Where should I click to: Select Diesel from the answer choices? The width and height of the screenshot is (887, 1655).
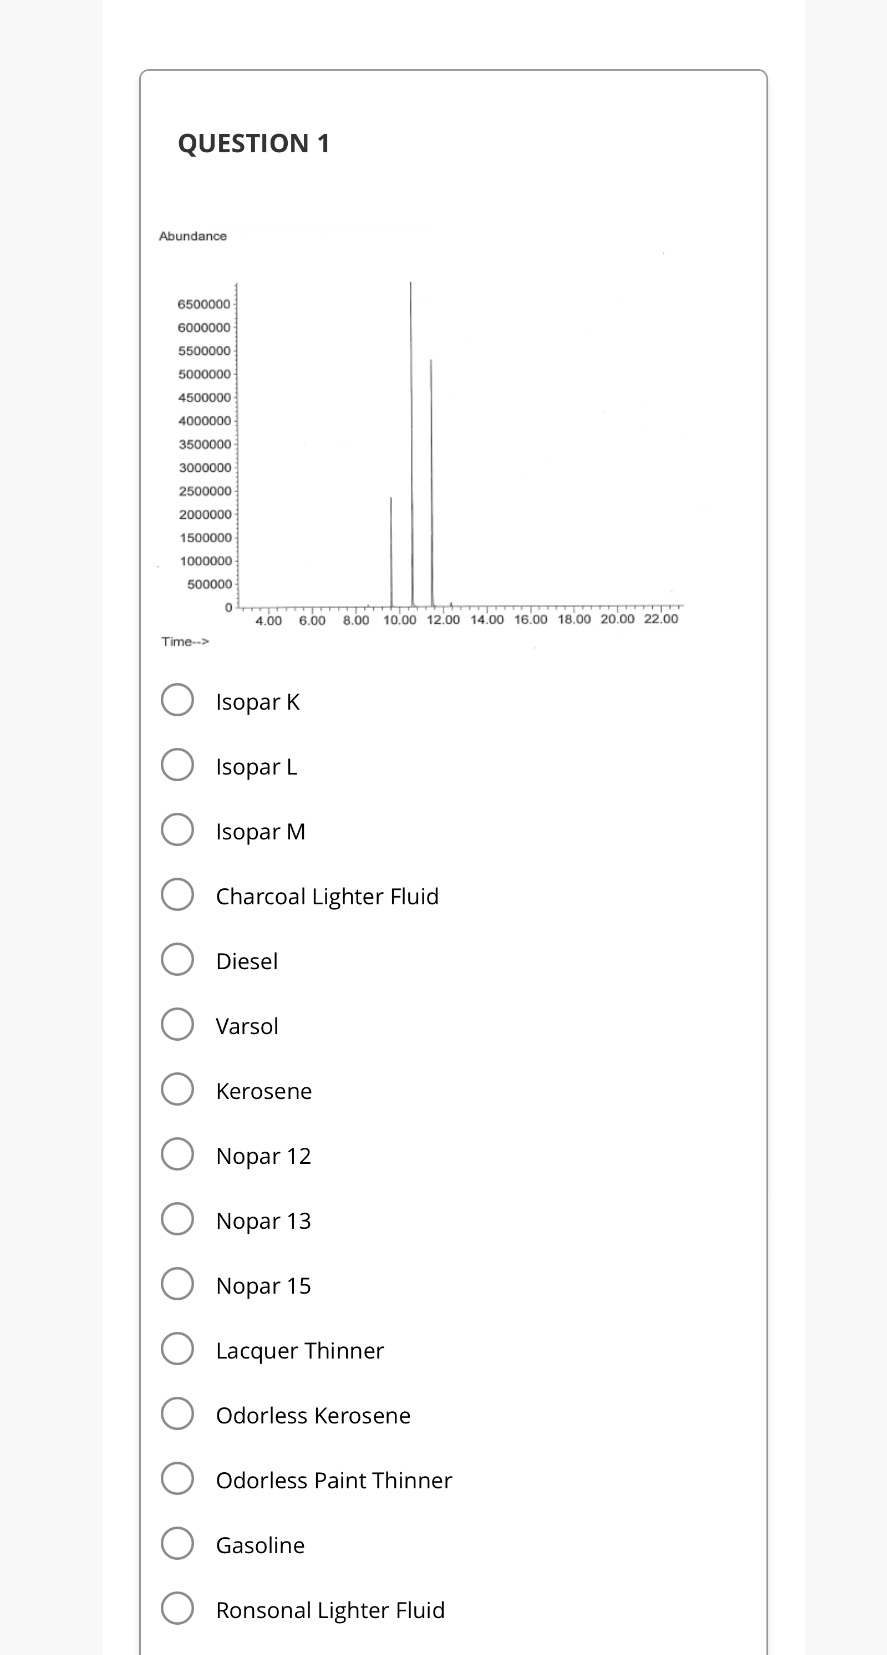[x=177, y=959]
